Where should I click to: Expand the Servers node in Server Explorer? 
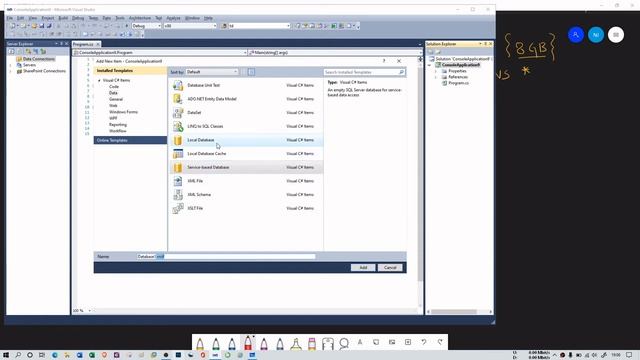[x=11, y=65]
